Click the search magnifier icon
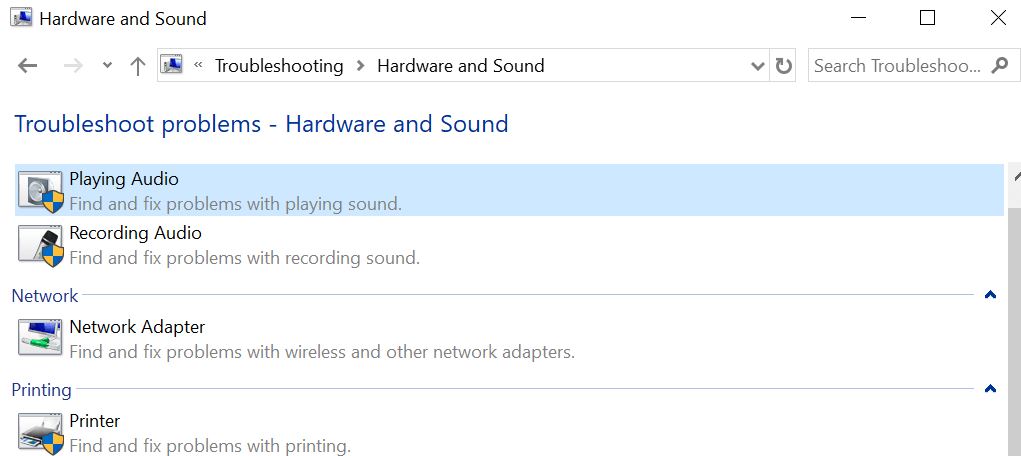This screenshot has width=1021, height=456. pyautogui.click(x=1000, y=65)
